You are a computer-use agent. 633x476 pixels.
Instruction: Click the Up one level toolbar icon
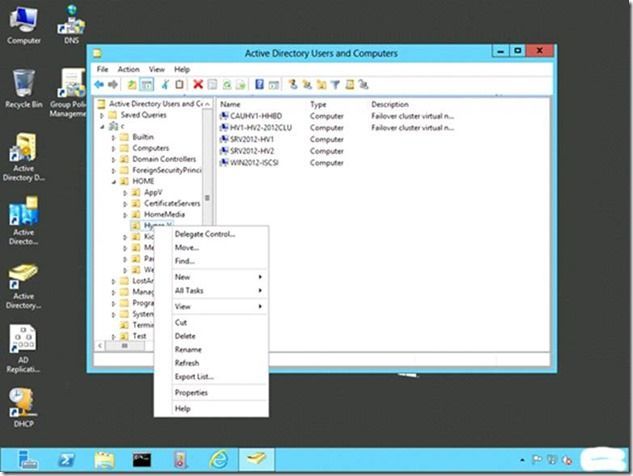point(132,84)
